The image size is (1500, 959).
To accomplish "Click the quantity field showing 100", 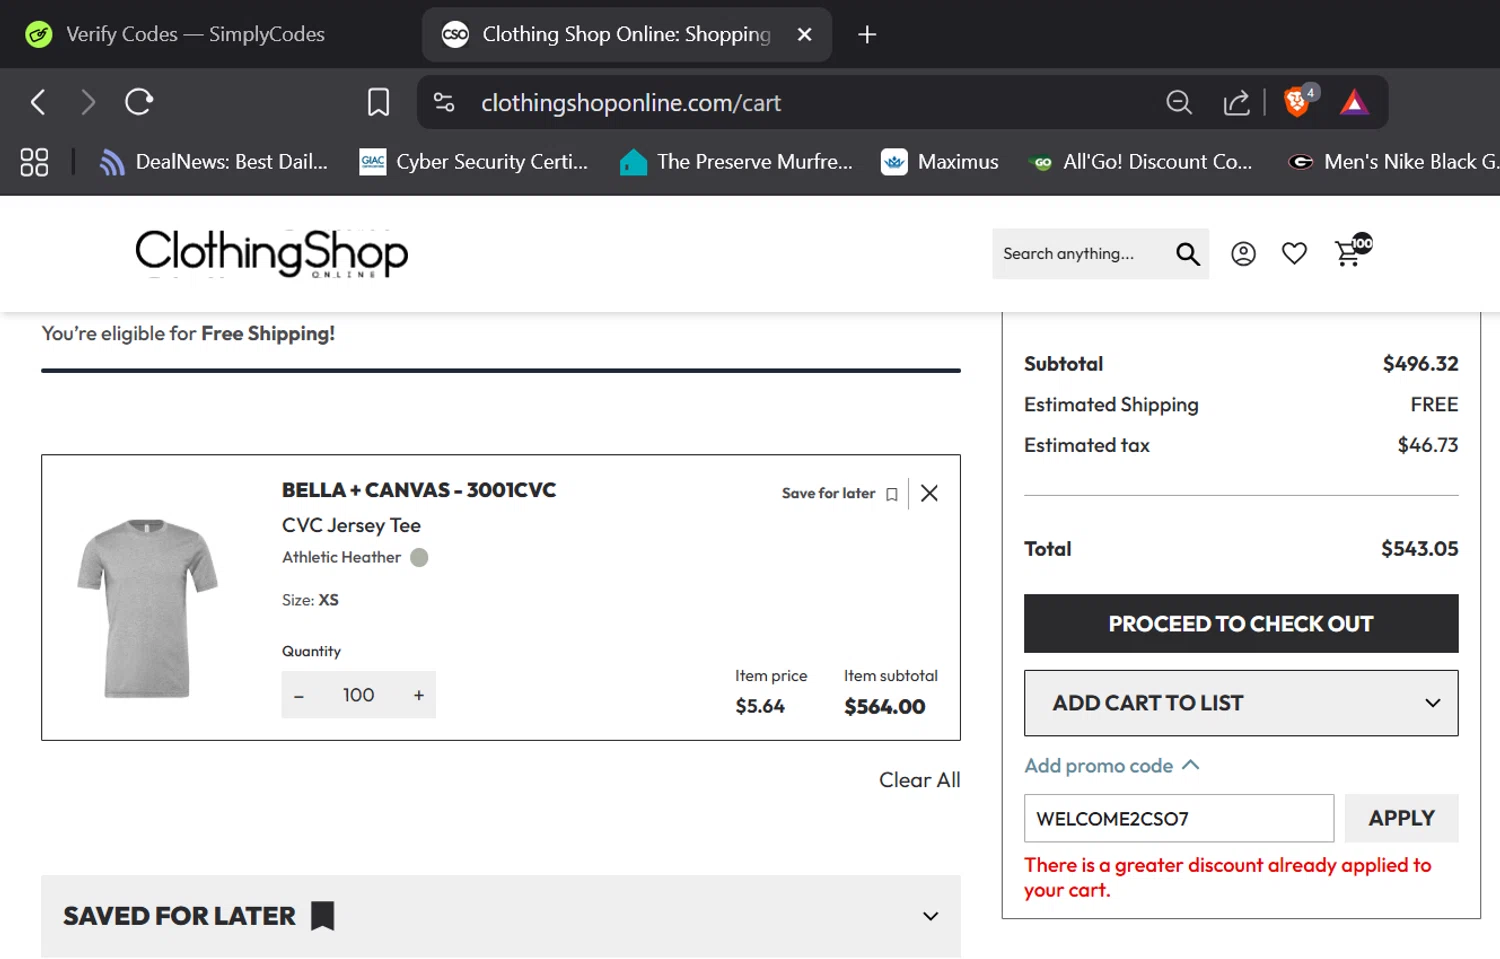I will [358, 695].
